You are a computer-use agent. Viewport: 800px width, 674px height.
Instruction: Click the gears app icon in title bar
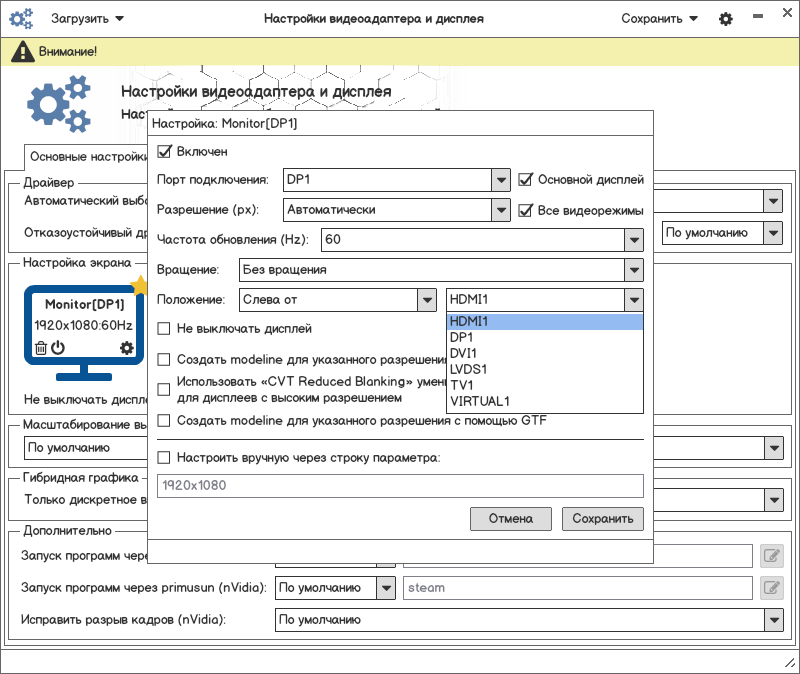click(22, 19)
